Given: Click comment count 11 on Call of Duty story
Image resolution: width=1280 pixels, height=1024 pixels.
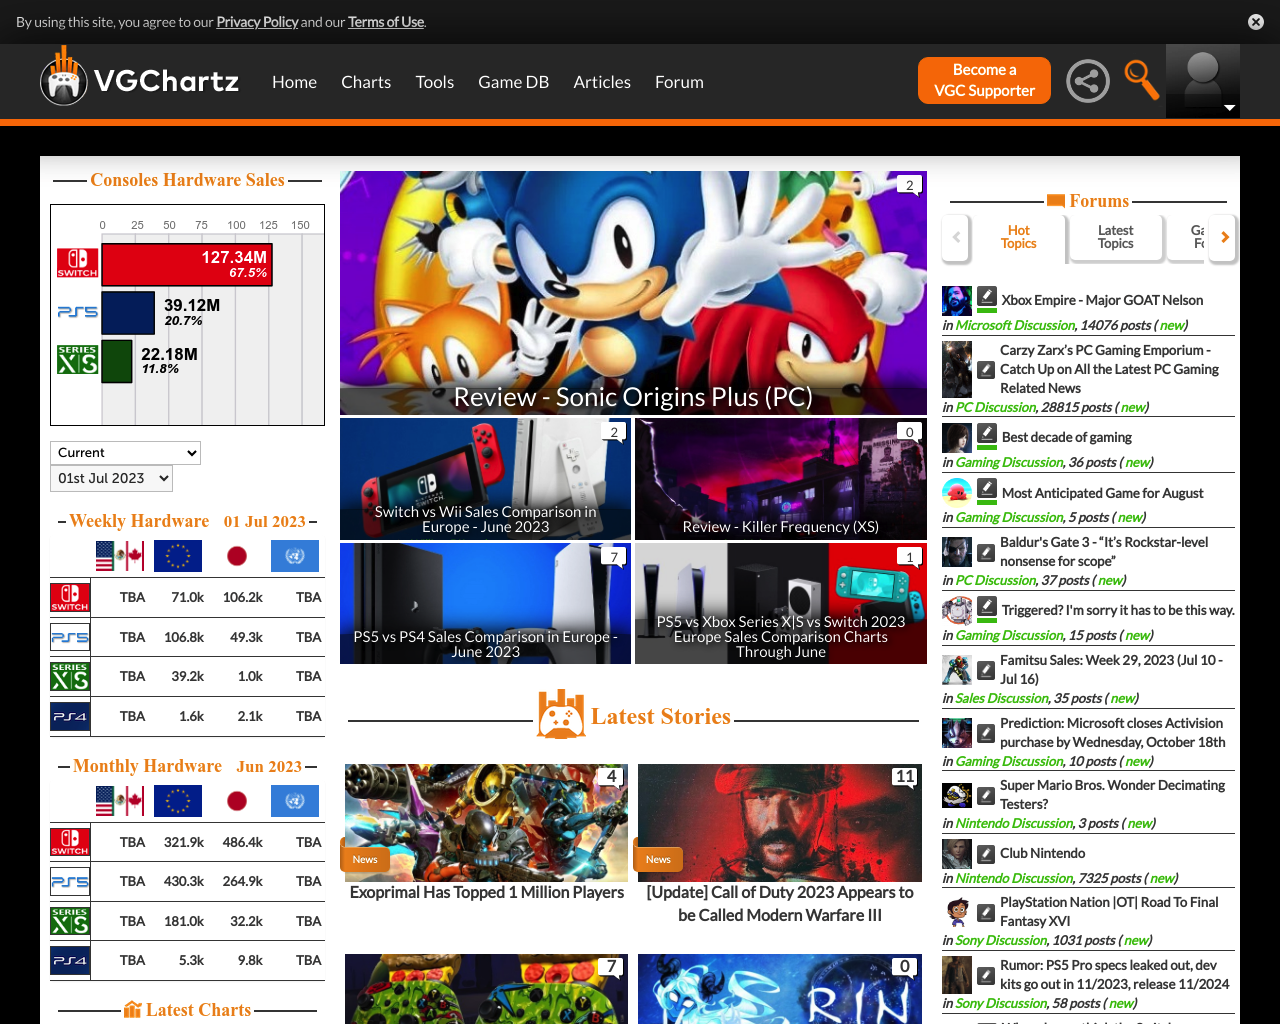Looking at the screenshot, I should (x=905, y=776).
